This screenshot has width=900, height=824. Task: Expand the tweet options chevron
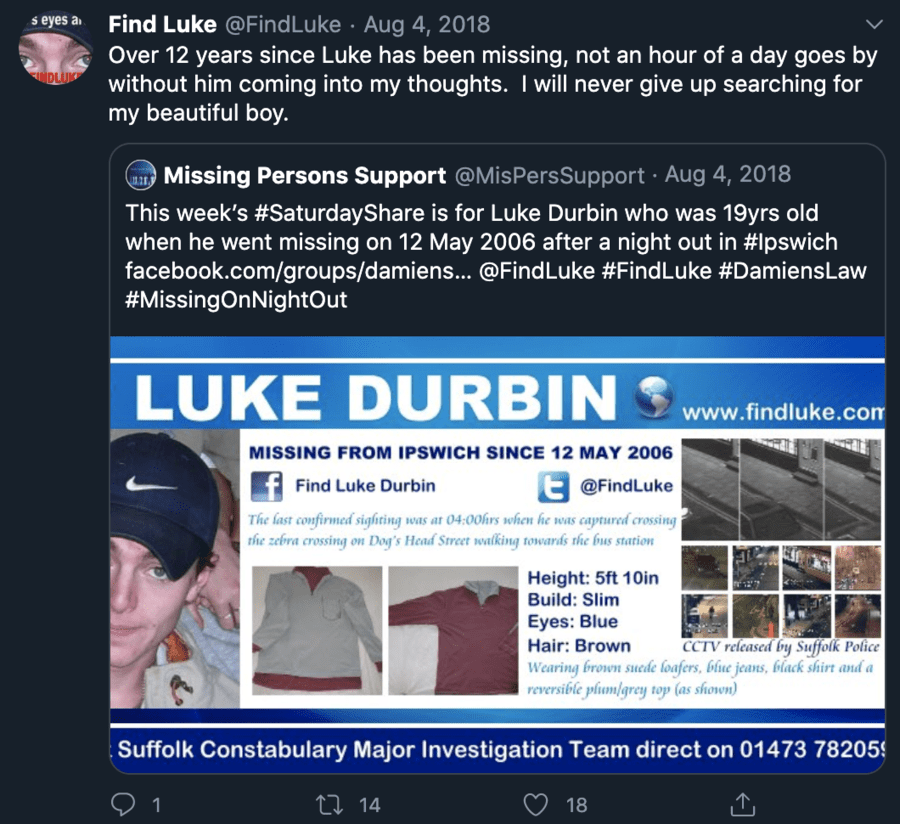click(x=874, y=24)
